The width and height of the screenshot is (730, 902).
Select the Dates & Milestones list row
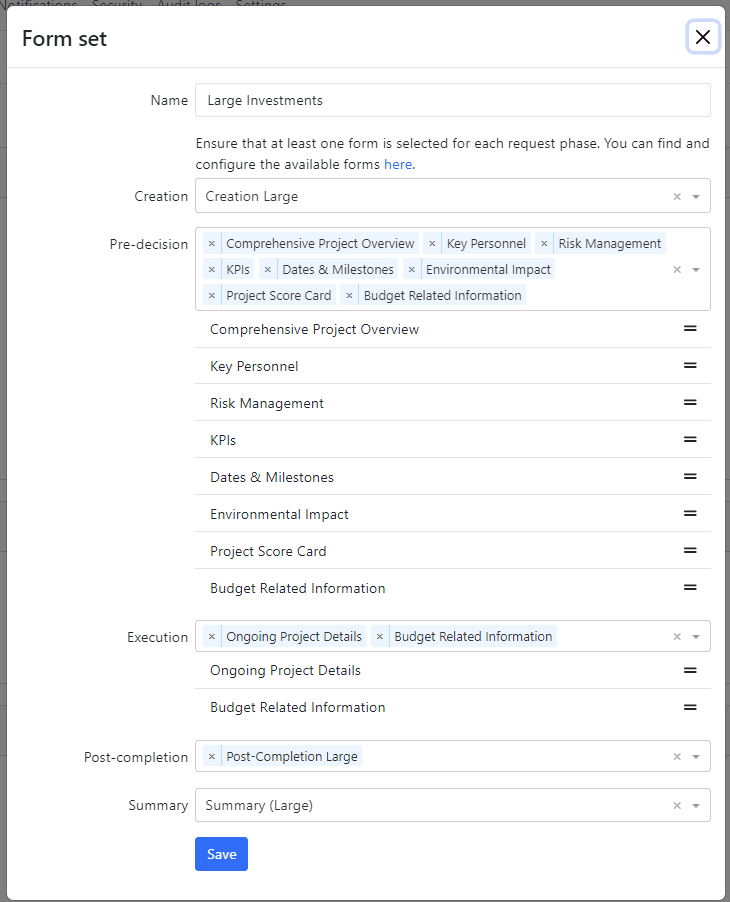[453, 477]
